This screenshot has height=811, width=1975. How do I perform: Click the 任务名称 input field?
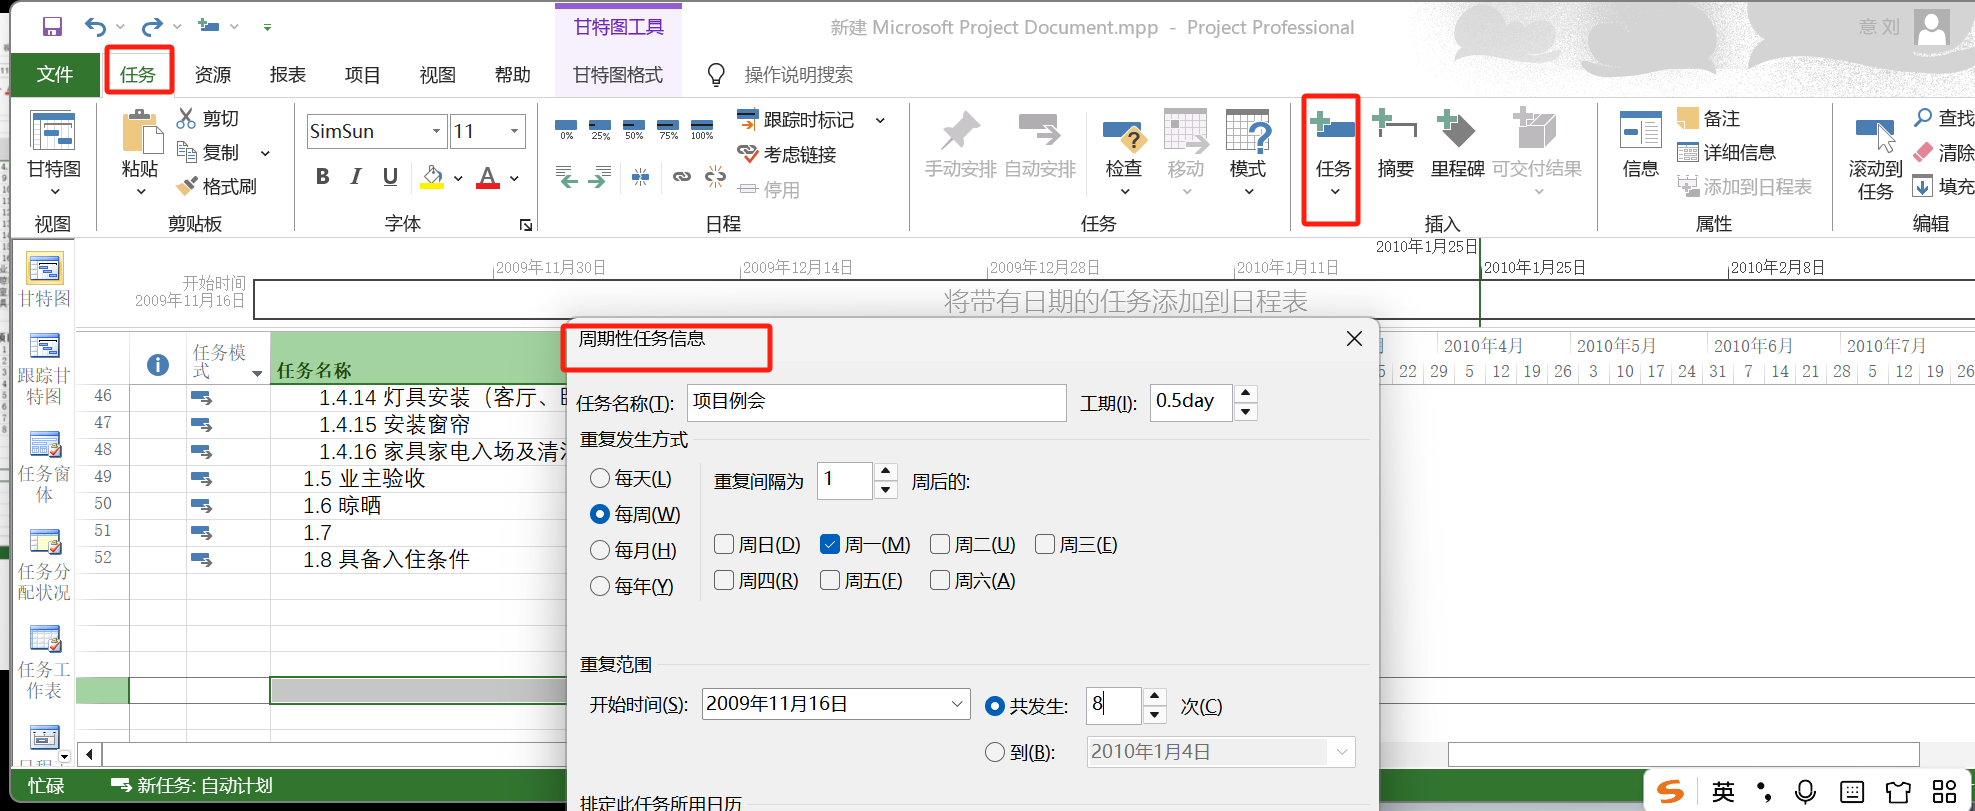[876, 402]
